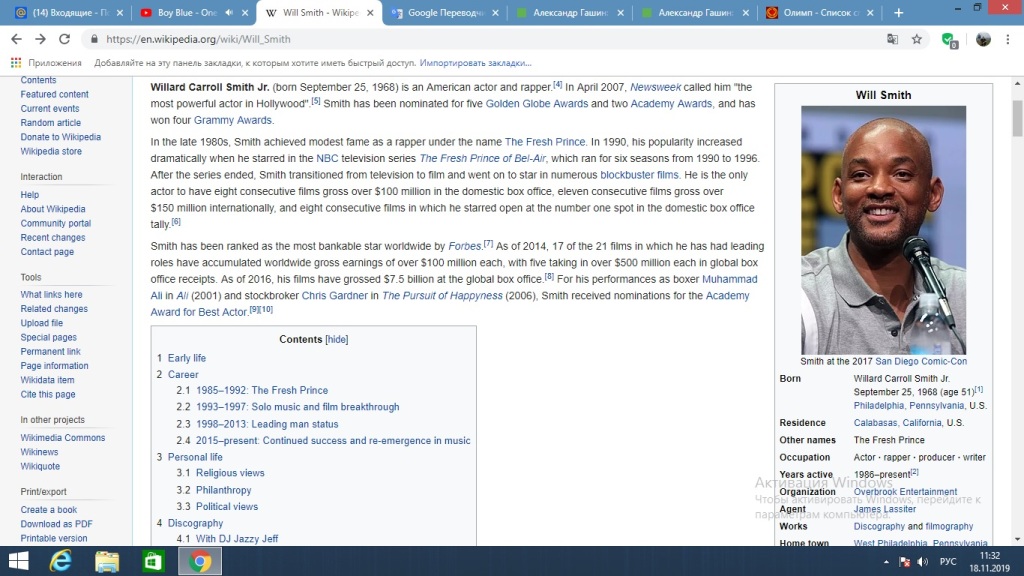
Task: Close the Входящие inbox tab
Action: tap(120, 12)
